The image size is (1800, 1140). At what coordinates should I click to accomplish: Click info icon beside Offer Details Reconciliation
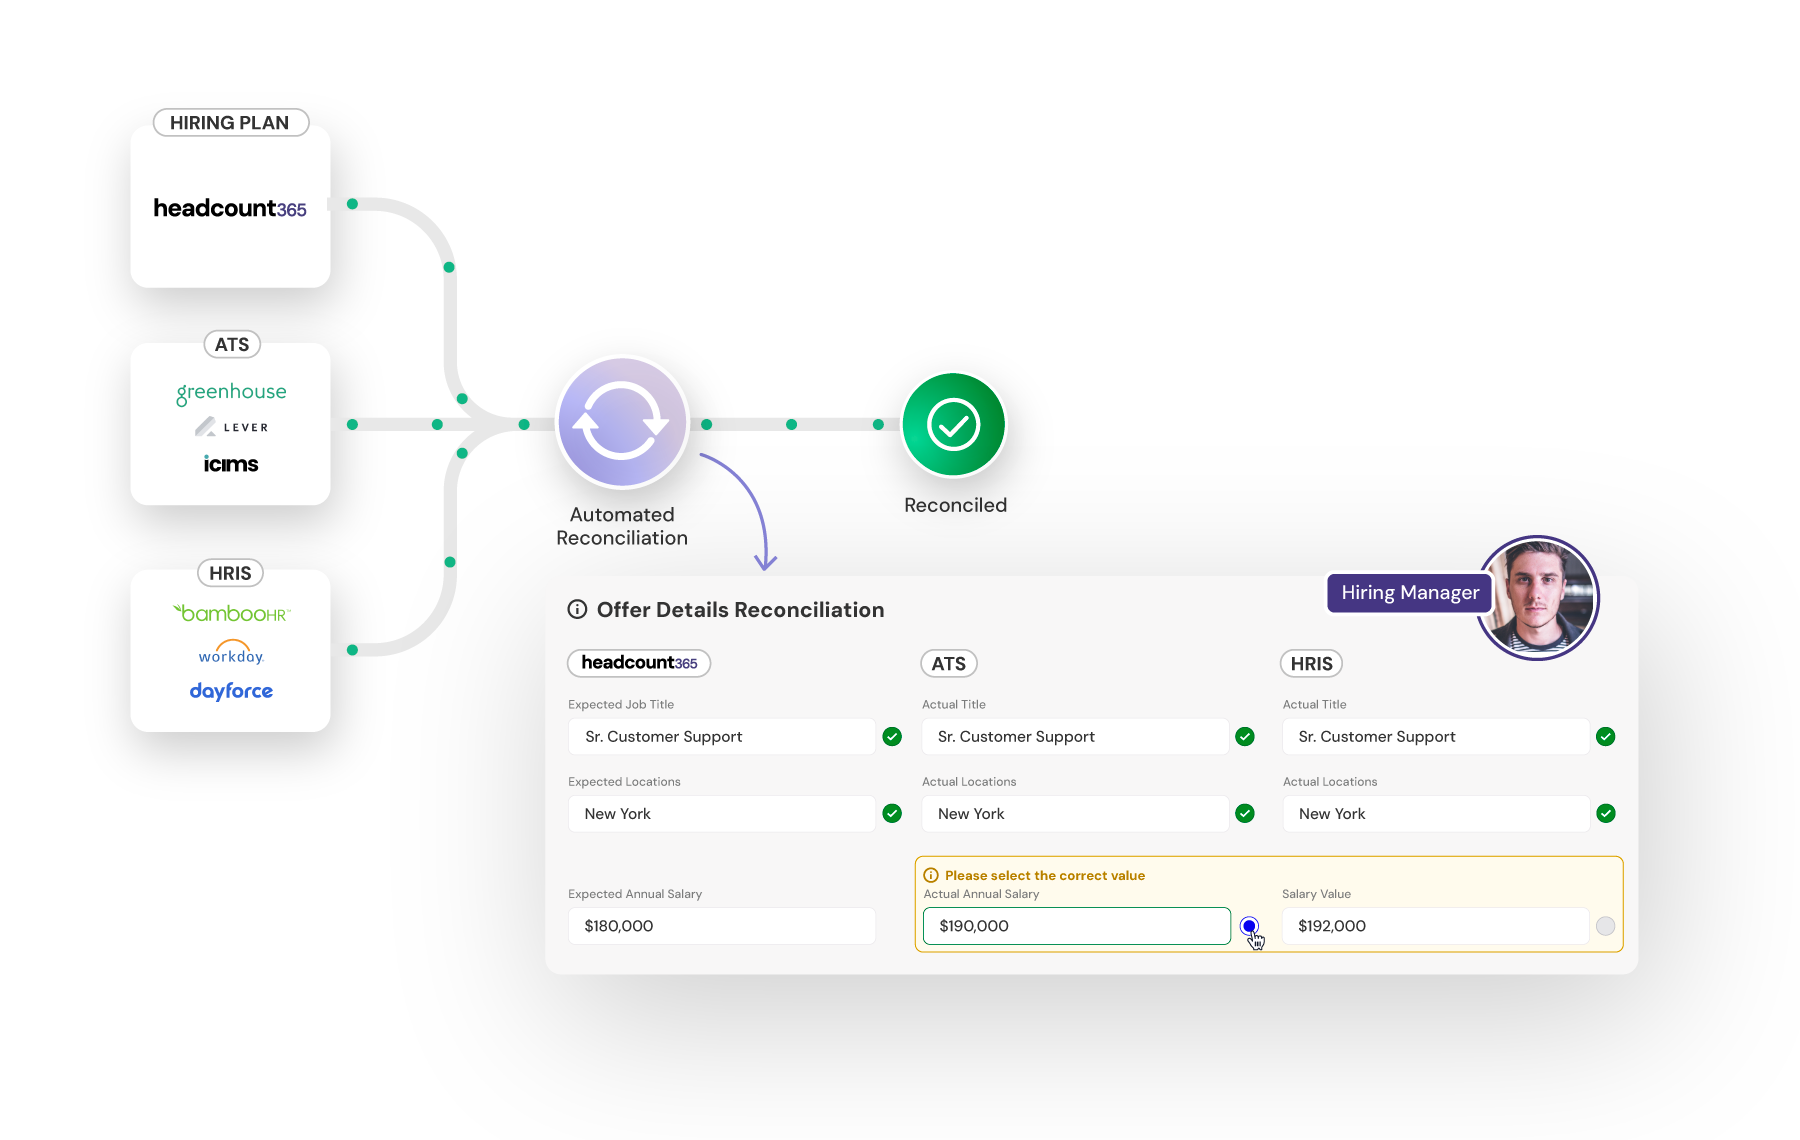click(x=577, y=609)
